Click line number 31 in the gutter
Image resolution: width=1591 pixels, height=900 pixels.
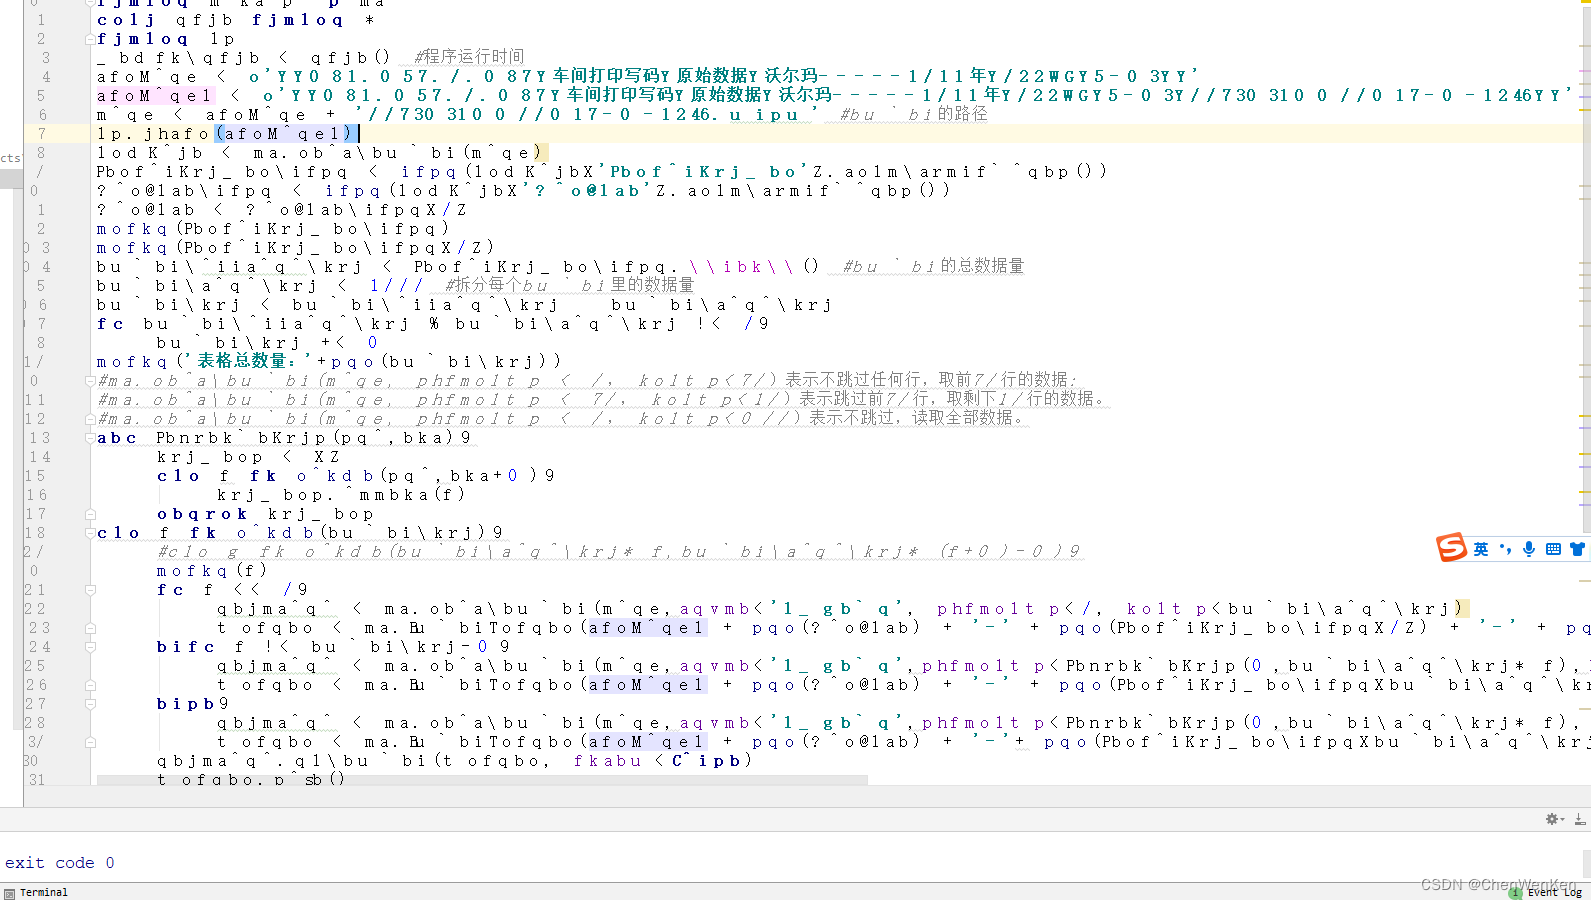point(36,780)
